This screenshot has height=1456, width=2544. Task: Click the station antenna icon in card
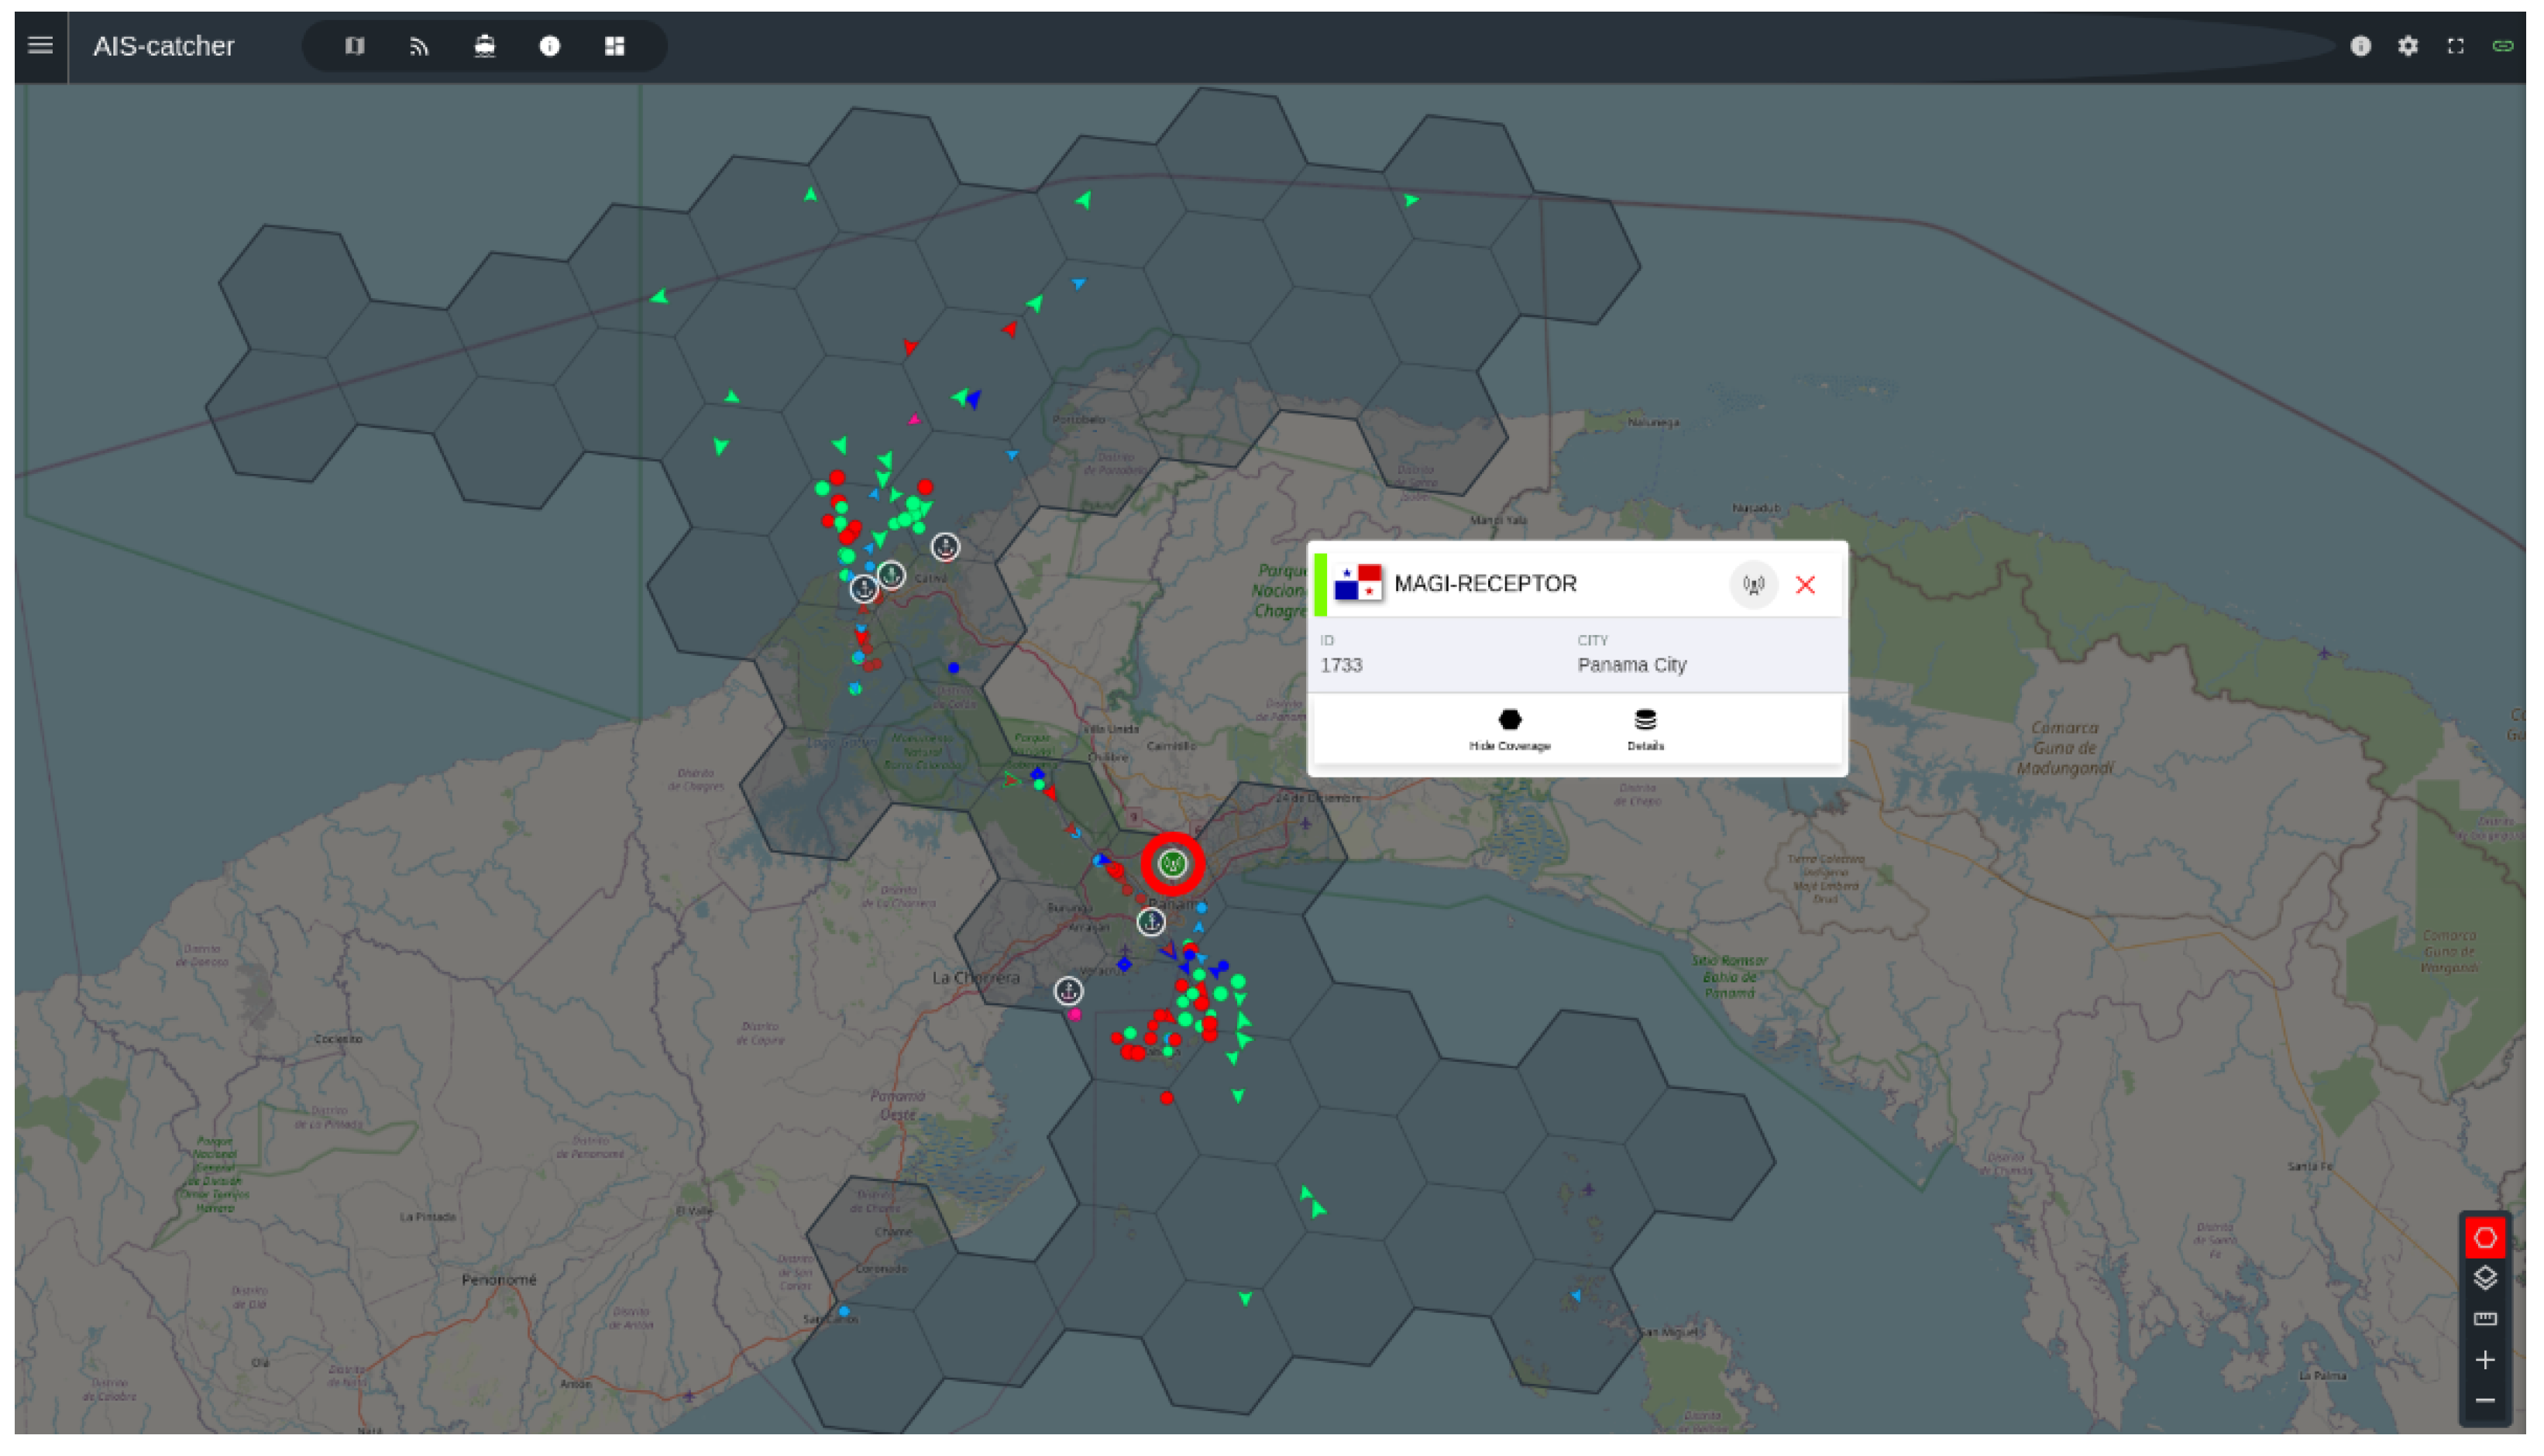(1752, 585)
